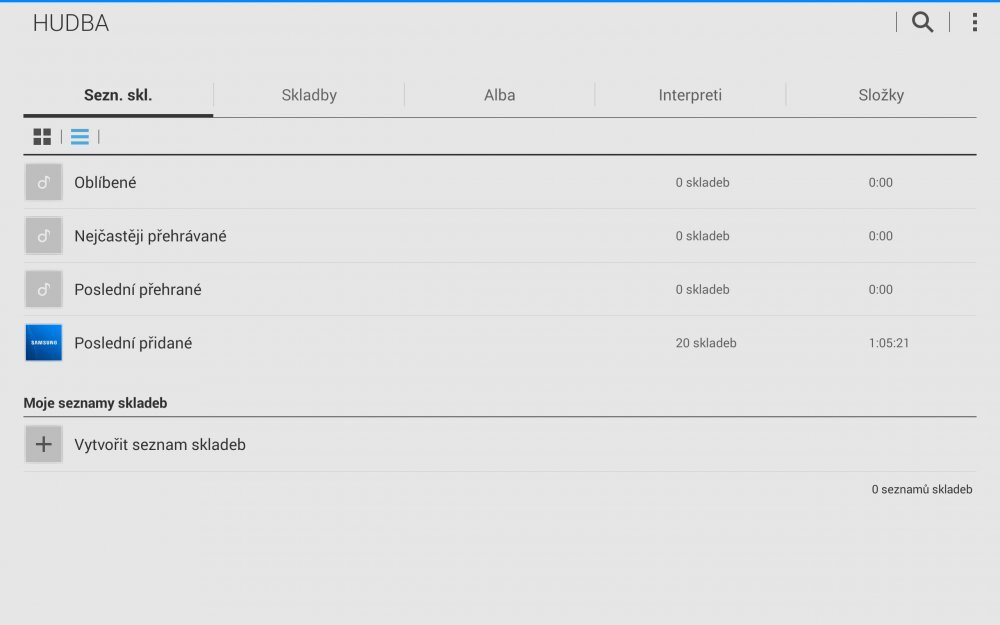1000x625 pixels.
Task: Click Vytvořit seznam skladeb
Action: coord(160,443)
